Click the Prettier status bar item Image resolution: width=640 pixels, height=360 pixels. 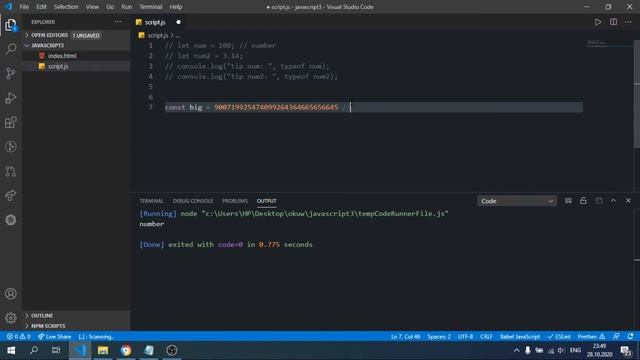click(x=591, y=337)
